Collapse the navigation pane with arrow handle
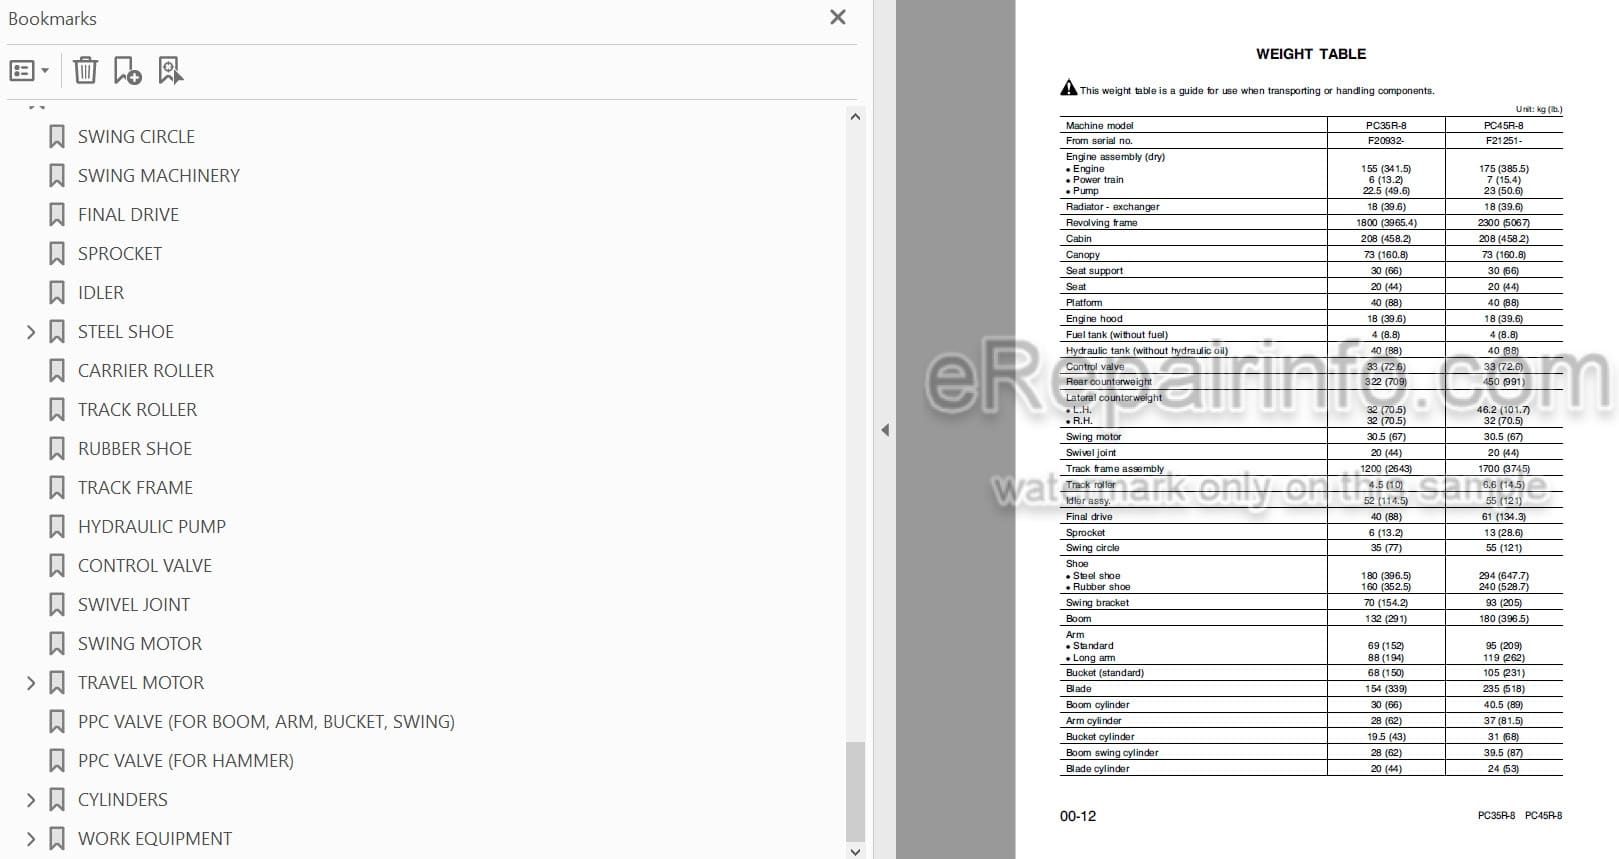This screenshot has width=1619, height=859. pyautogui.click(x=885, y=430)
